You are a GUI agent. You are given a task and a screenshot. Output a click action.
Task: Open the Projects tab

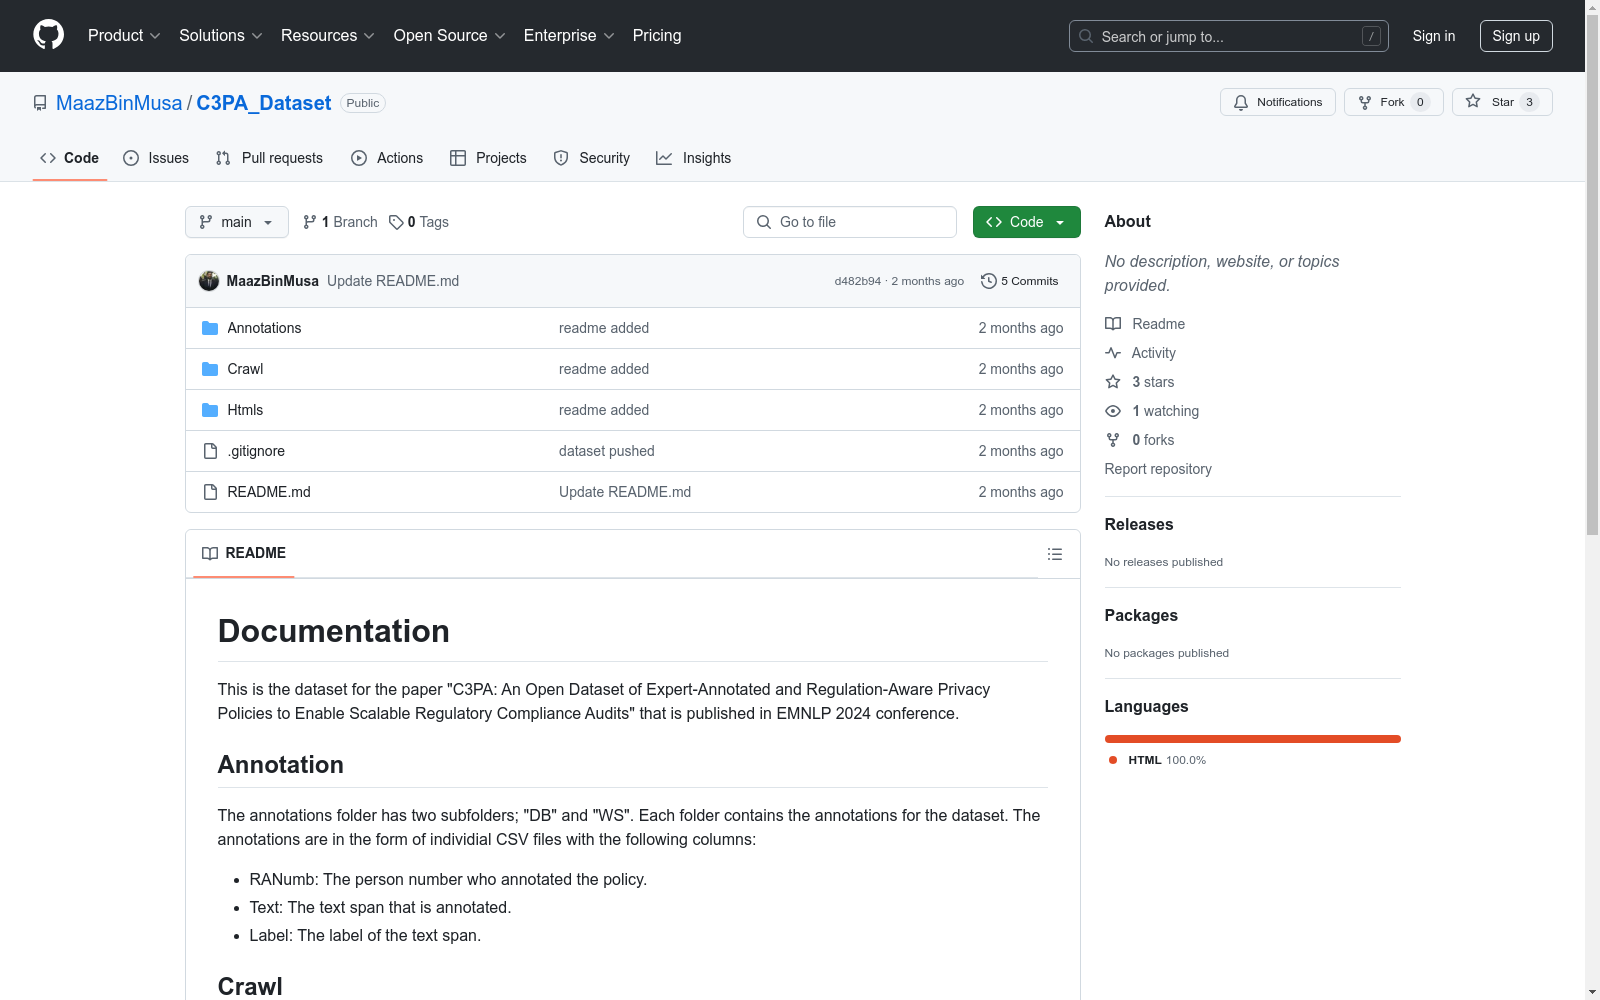488,158
